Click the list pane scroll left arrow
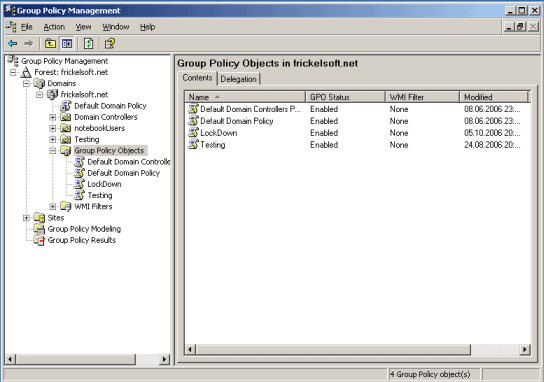 click(x=190, y=349)
